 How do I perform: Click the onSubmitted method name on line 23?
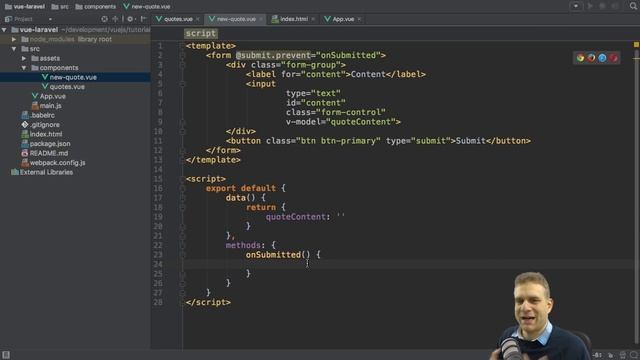pos(273,255)
